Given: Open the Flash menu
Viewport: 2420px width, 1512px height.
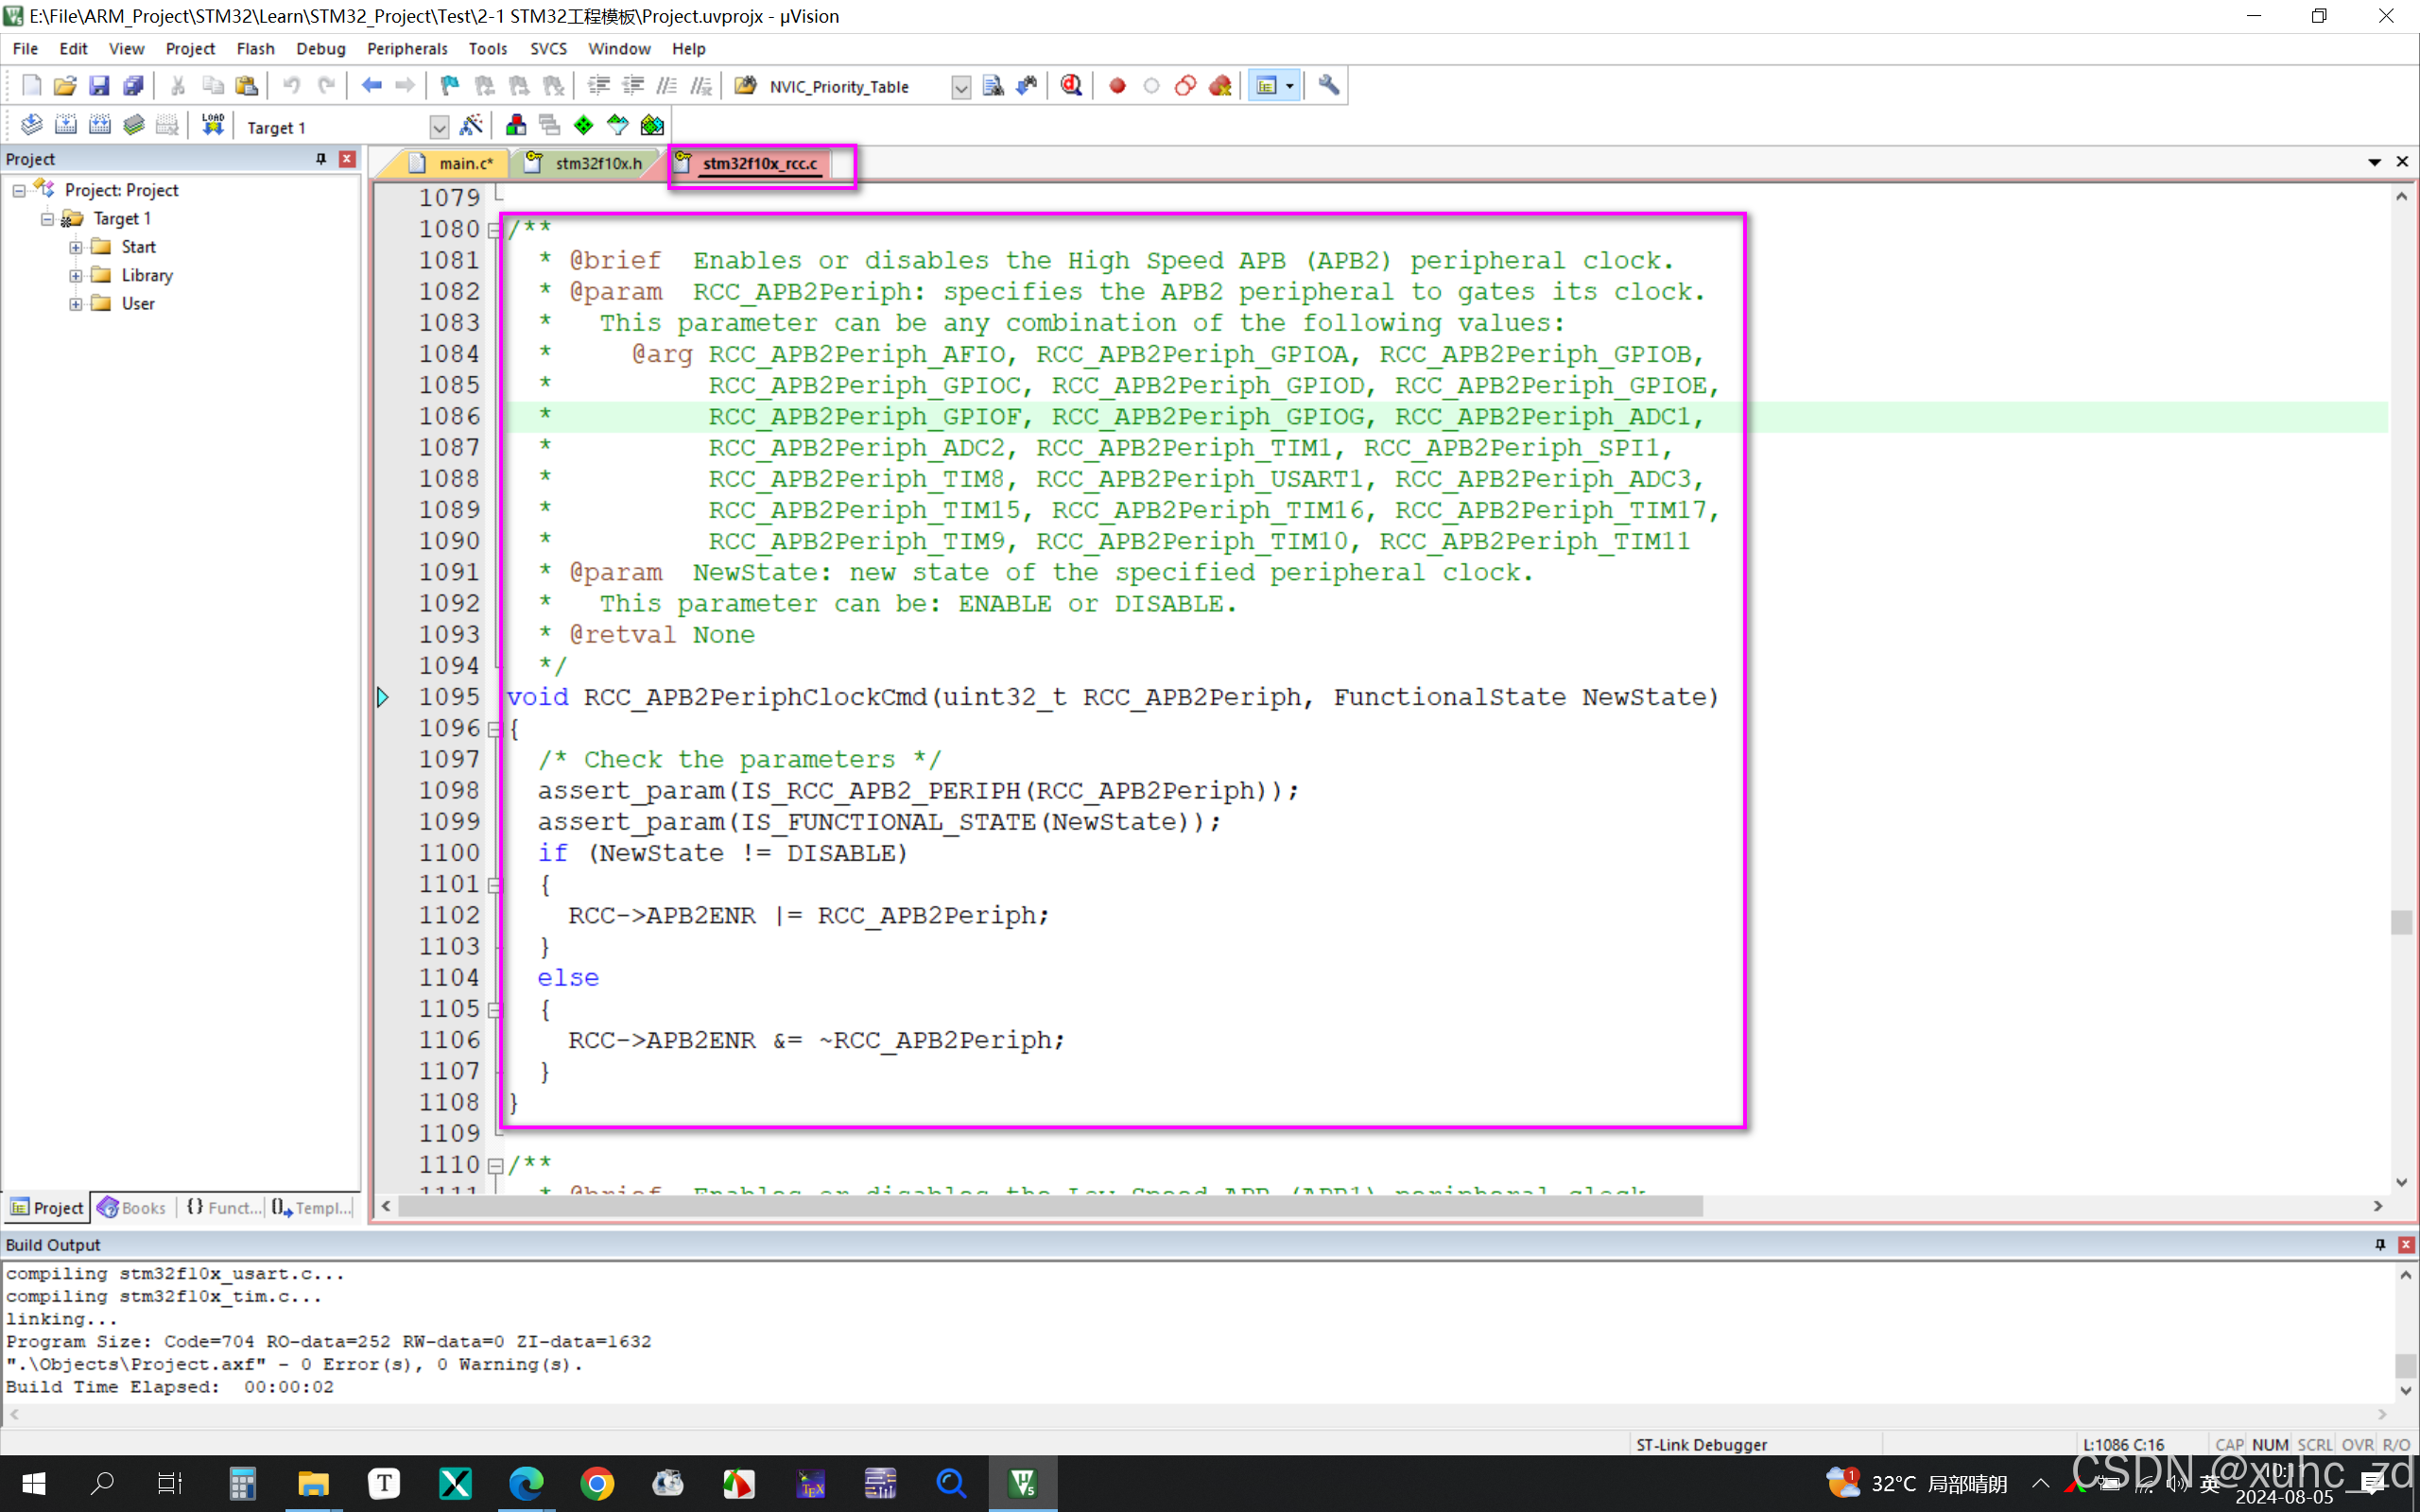Looking at the screenshot, I should click(x=256, y=49).
